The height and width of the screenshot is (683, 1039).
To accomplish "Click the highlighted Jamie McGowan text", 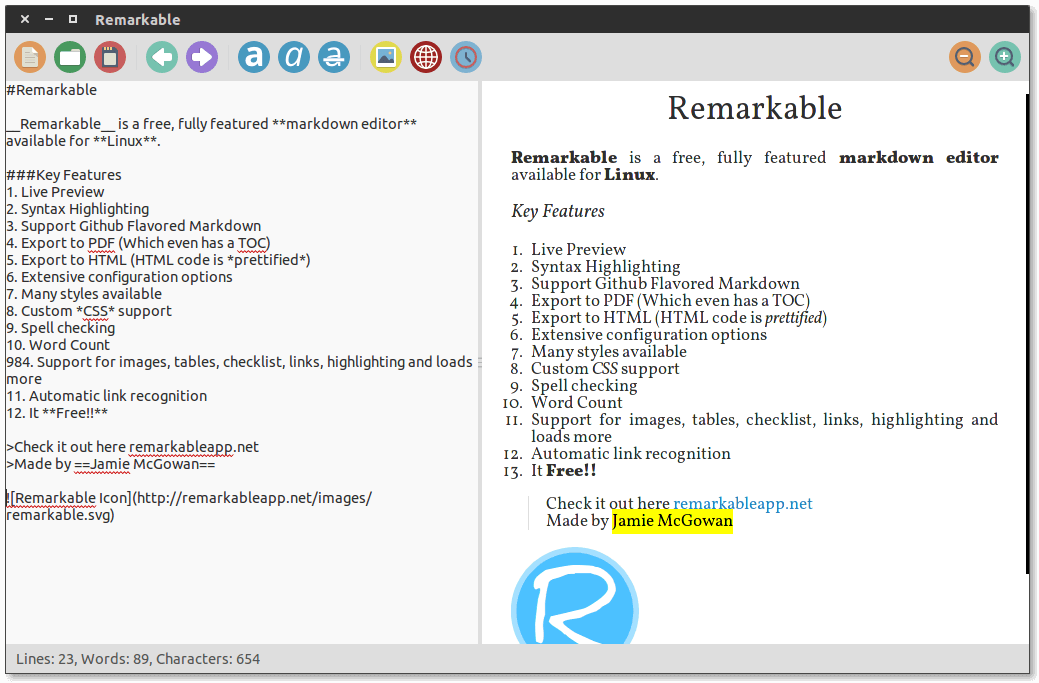I will coord(672,521).
